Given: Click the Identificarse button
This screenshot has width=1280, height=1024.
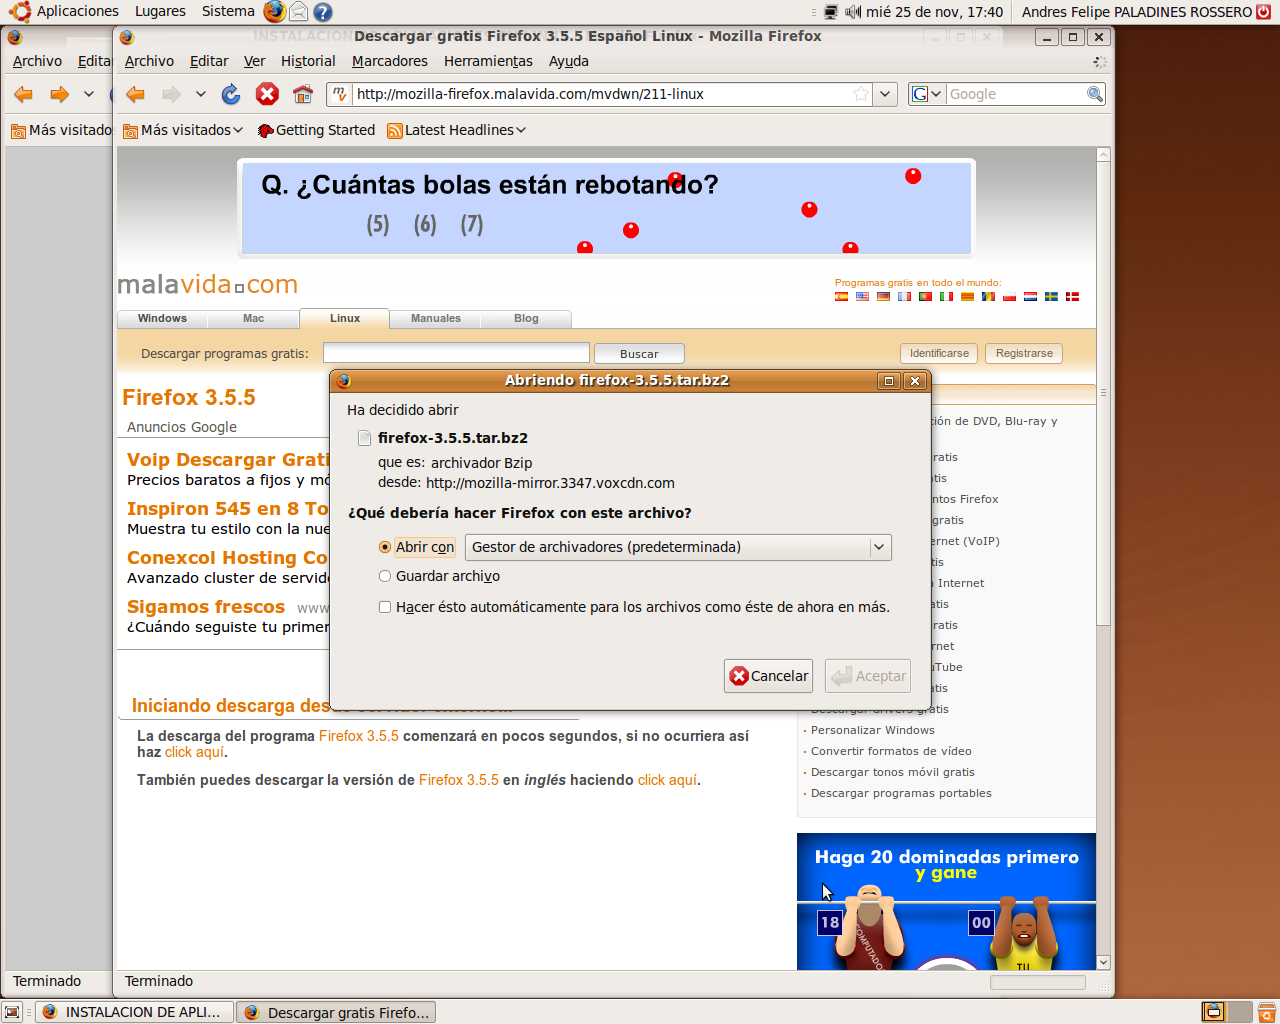Looking at the screenshot, I should 939,354.
